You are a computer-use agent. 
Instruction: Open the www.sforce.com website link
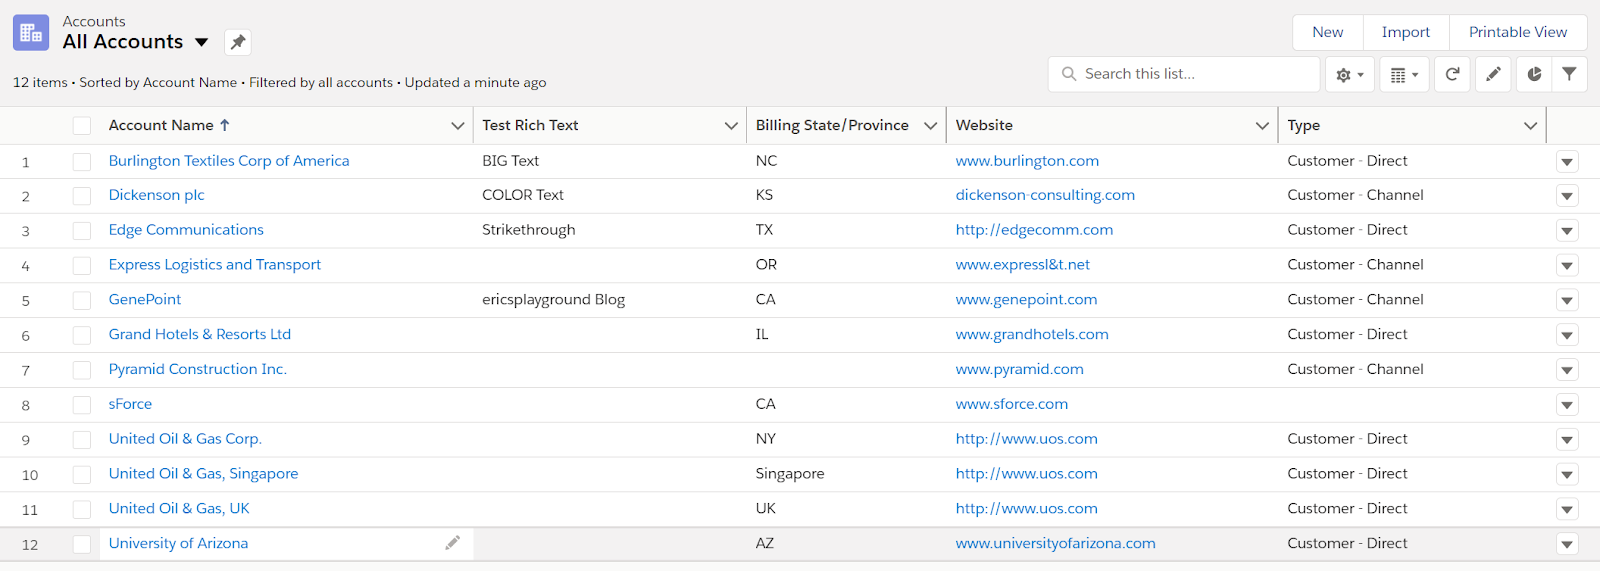click(x=1011, y=404)
